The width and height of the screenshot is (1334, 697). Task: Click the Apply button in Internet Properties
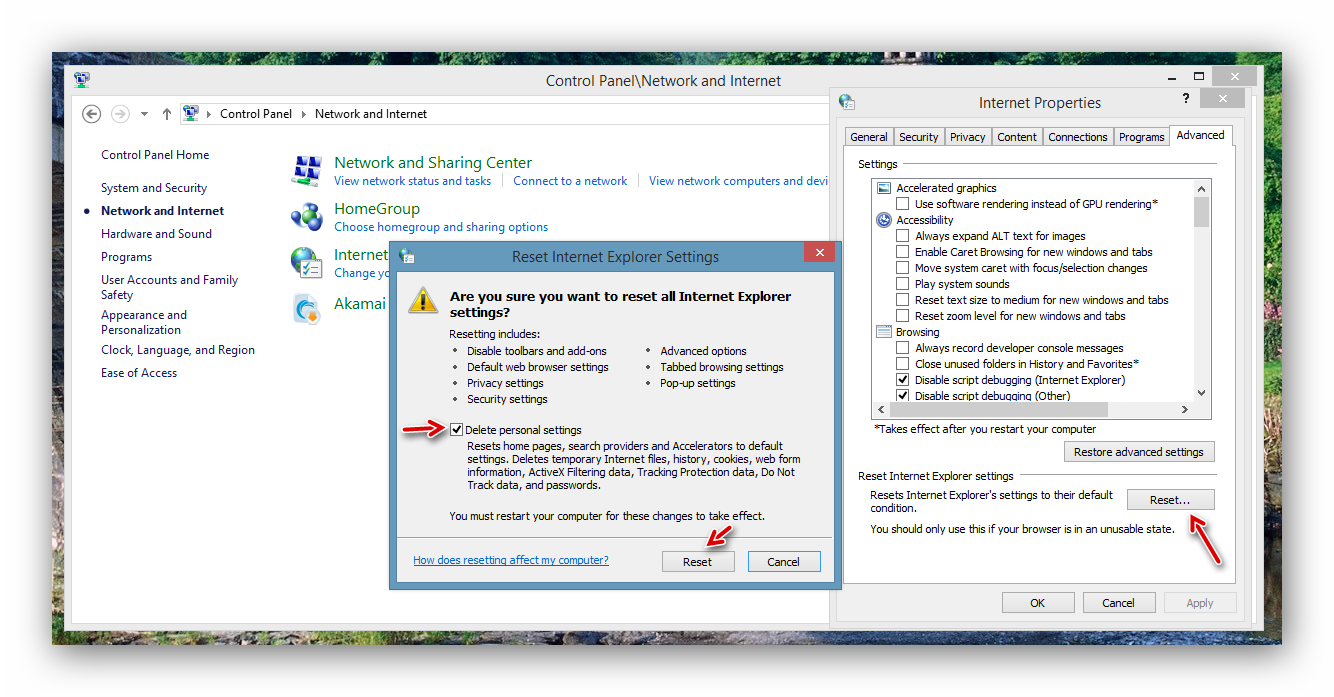point(1200,603)
